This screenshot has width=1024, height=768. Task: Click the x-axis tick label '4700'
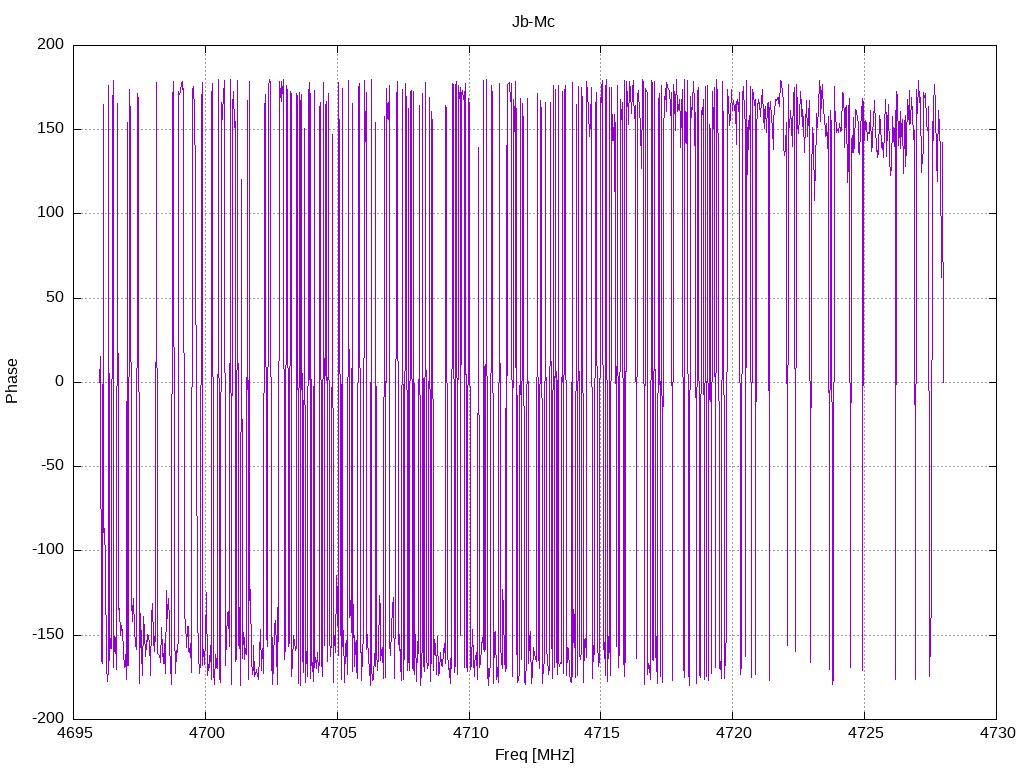pyautogui.click(x=206, y=733)
